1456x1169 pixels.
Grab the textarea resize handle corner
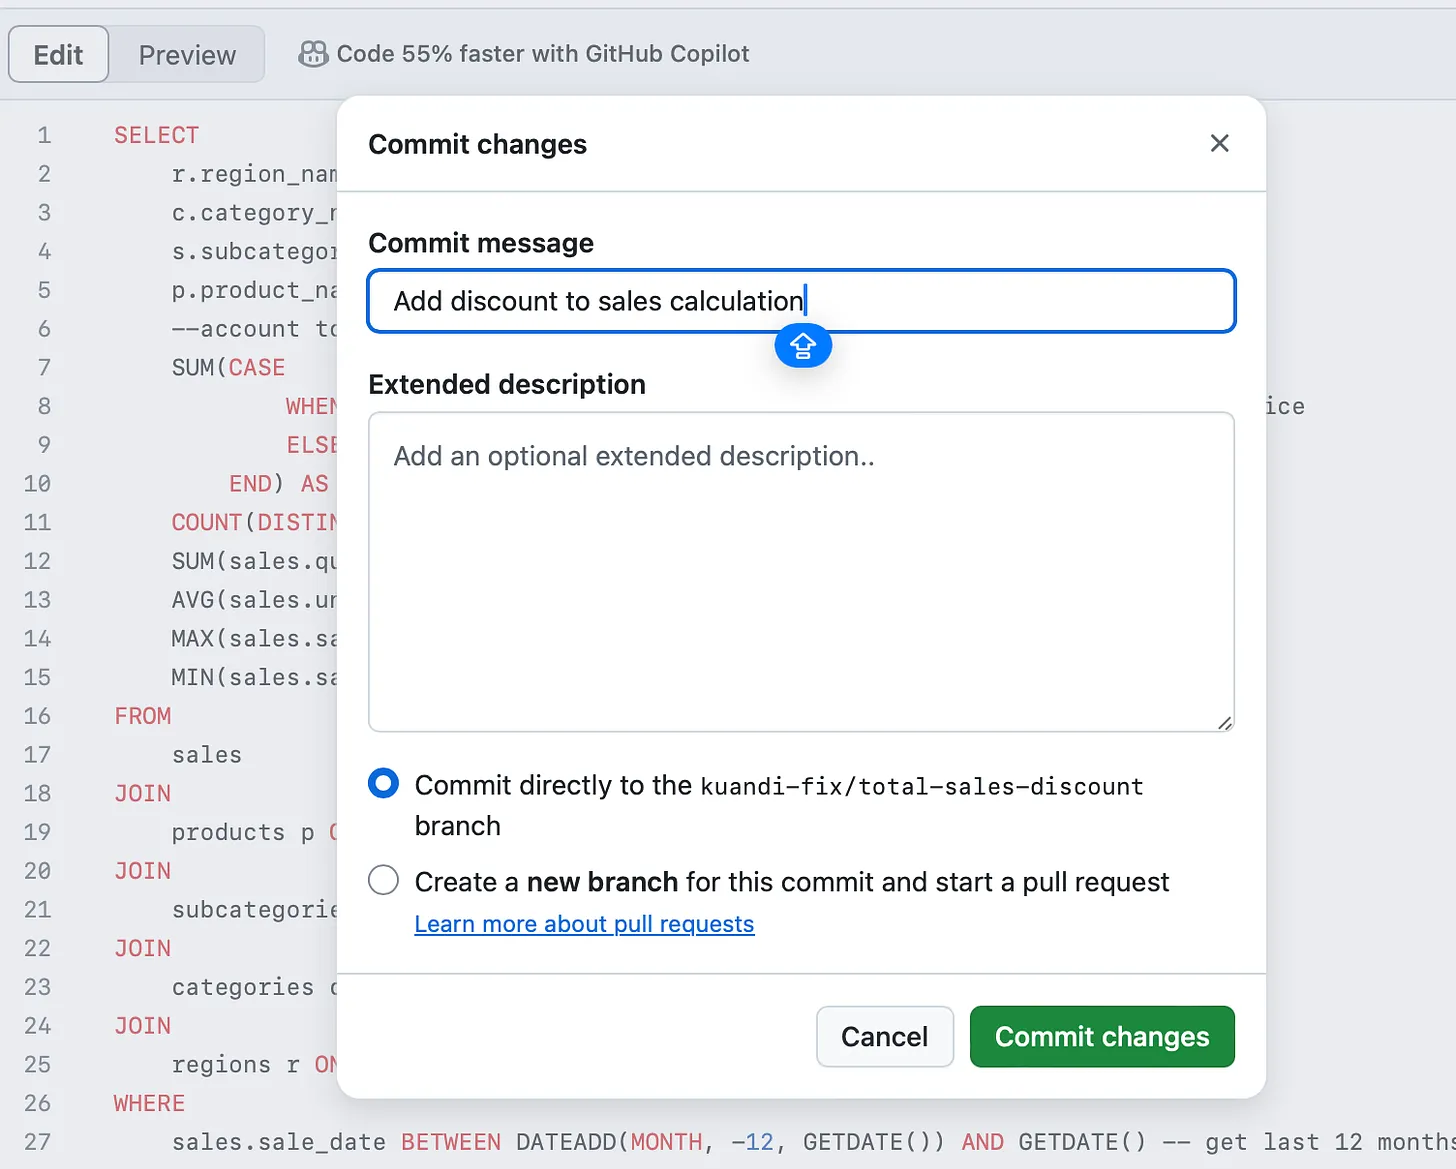click(1224, 722)
